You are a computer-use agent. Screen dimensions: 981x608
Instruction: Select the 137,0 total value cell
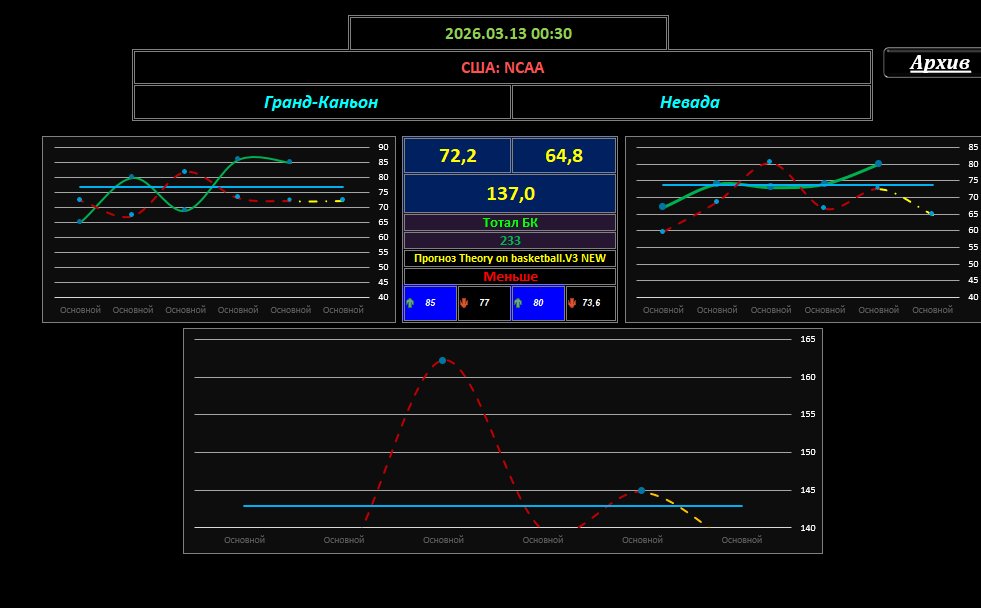click(510, 193)
